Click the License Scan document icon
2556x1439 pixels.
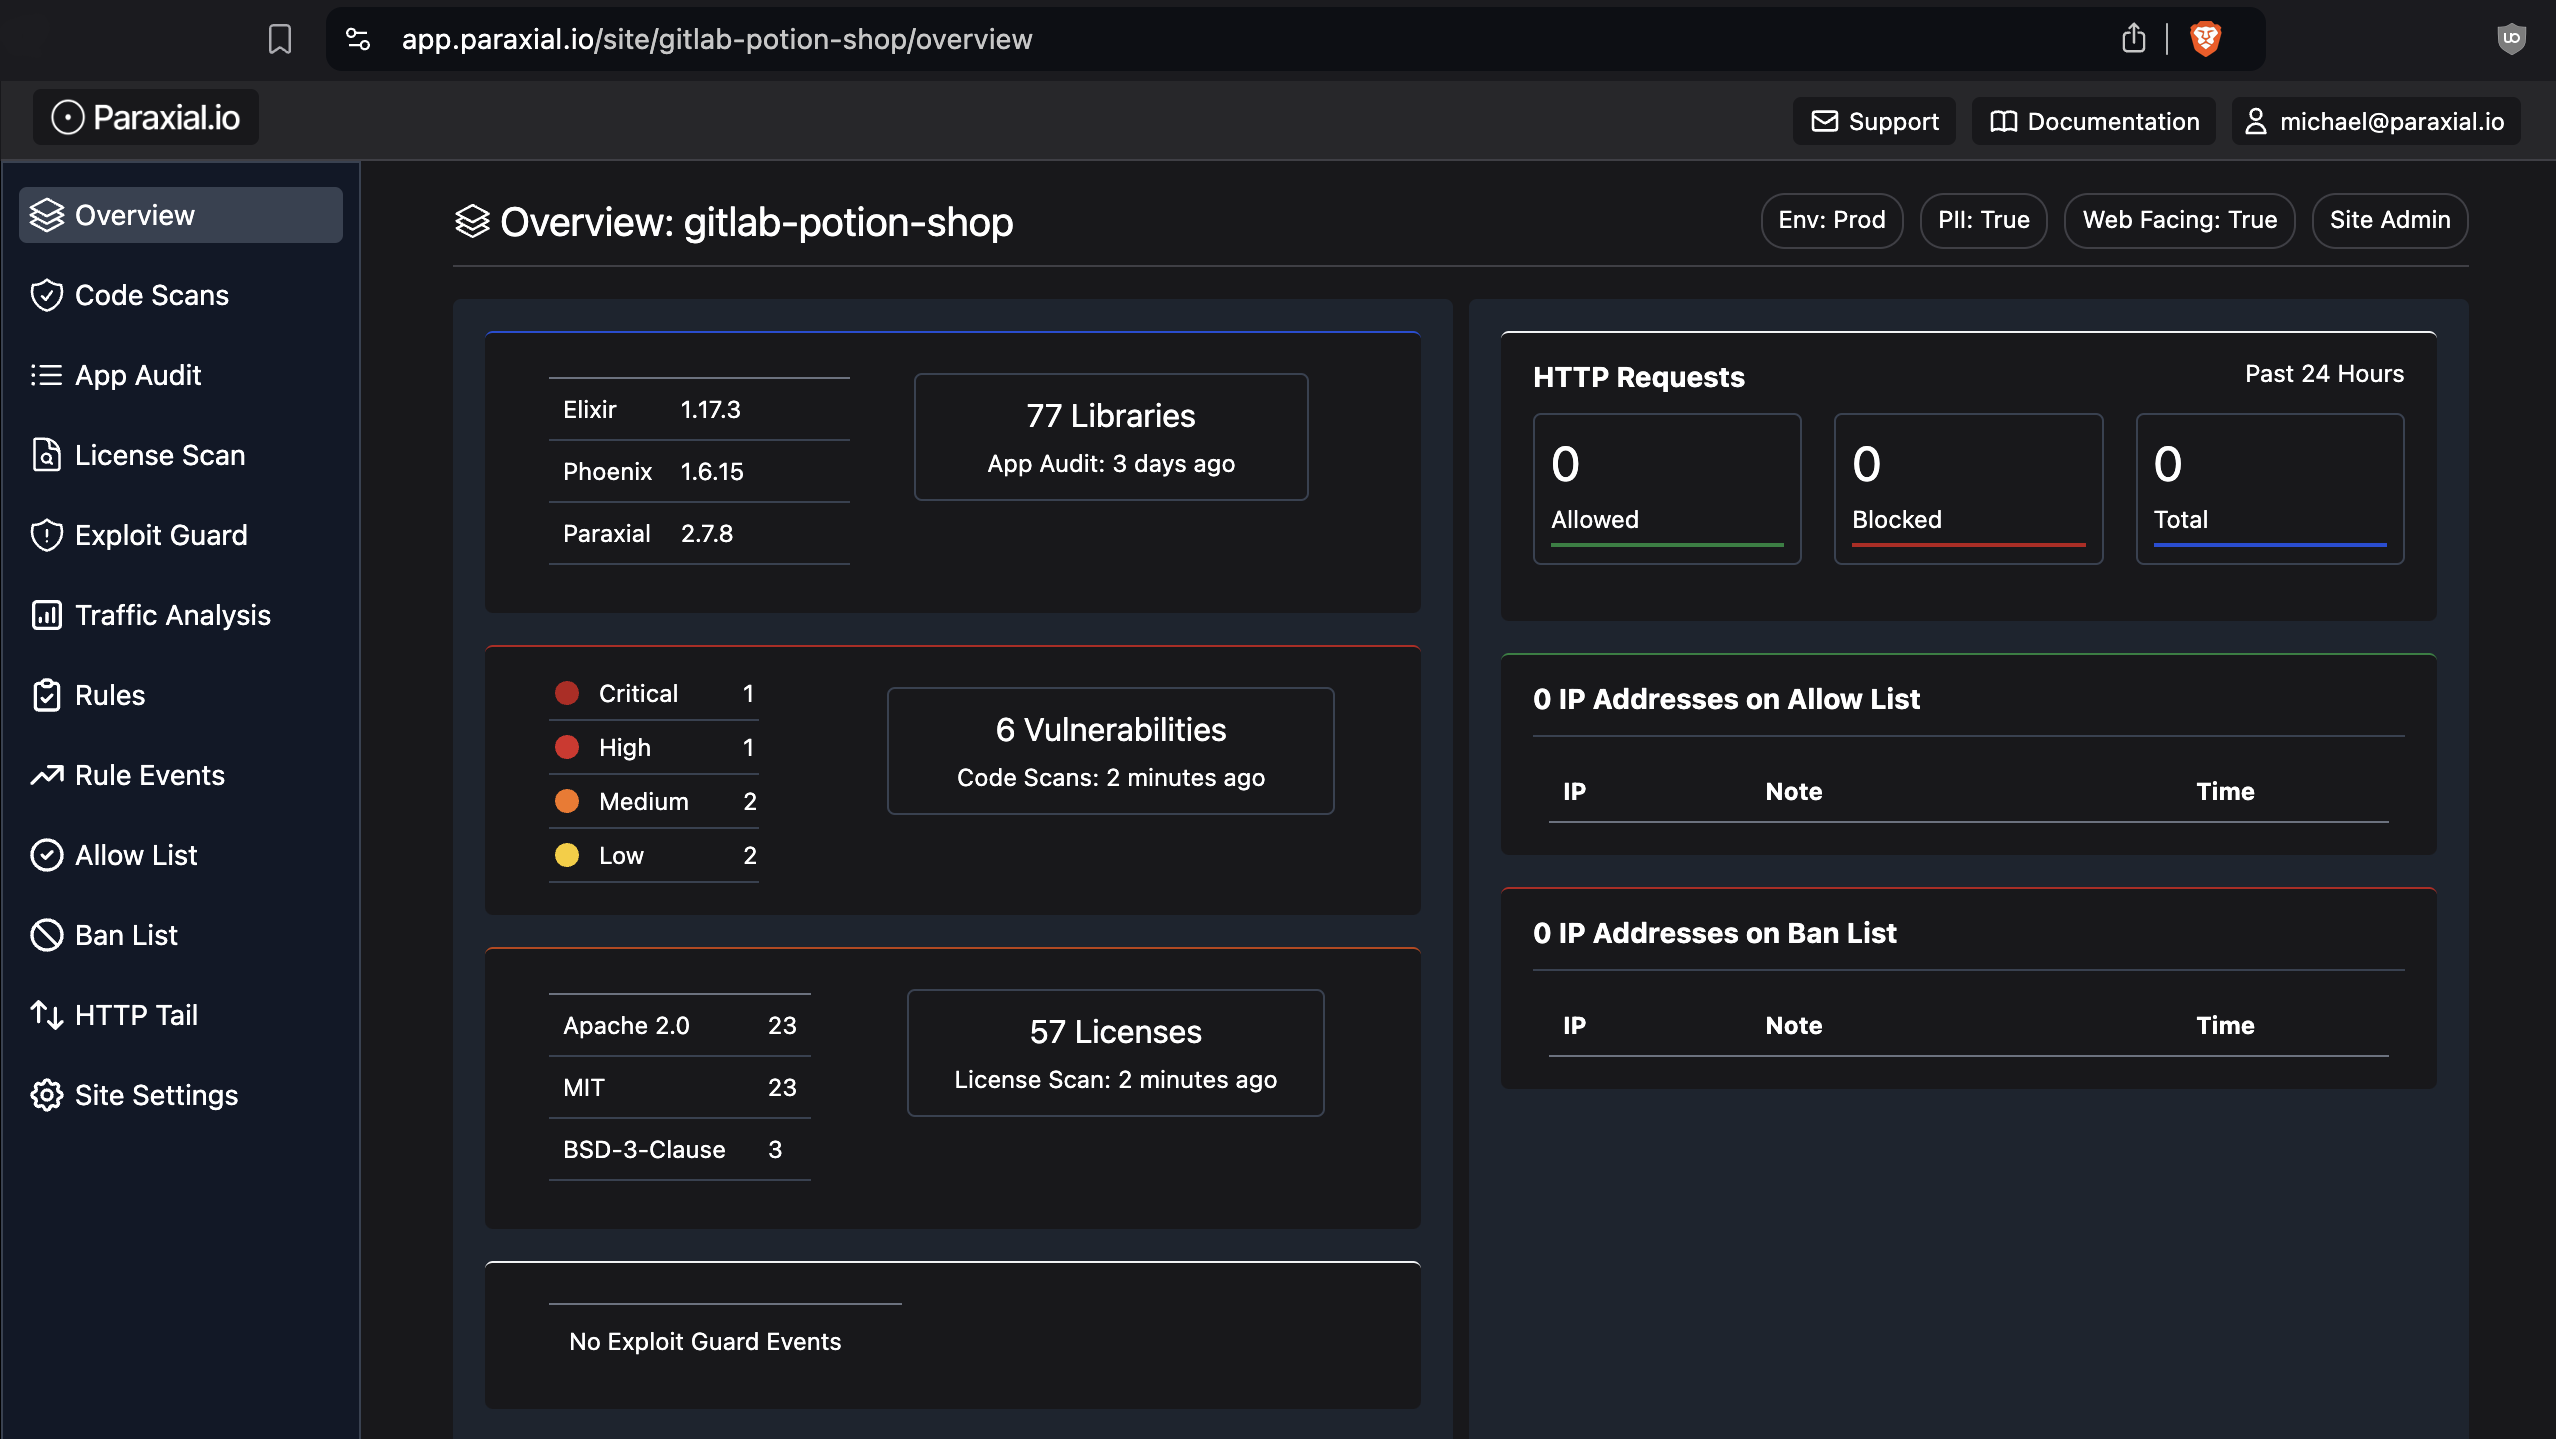click(47, 455)
